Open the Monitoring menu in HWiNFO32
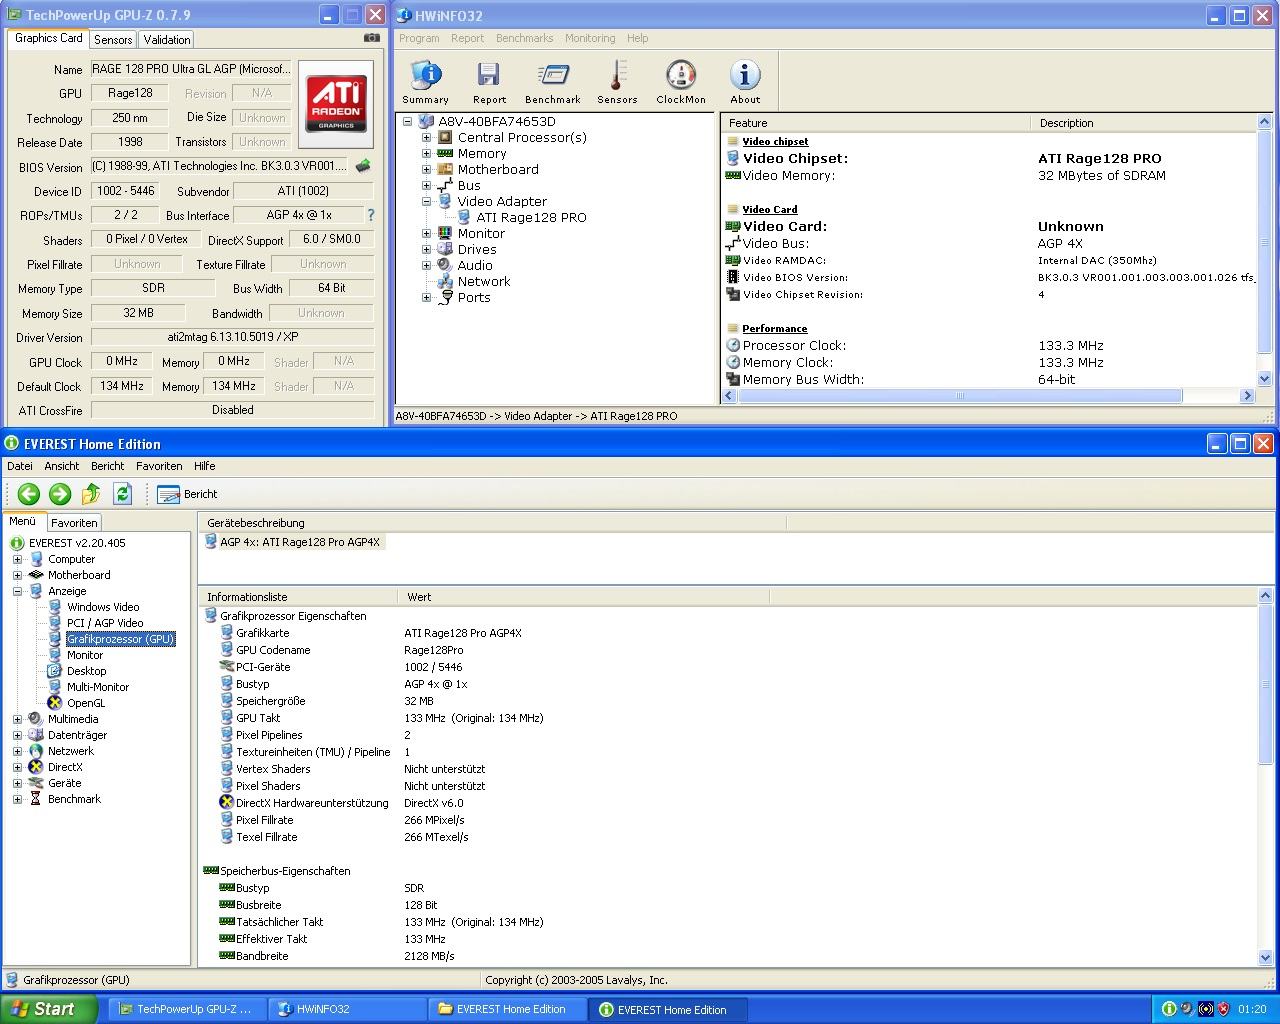1280x1024 pixels. [590, 38]
